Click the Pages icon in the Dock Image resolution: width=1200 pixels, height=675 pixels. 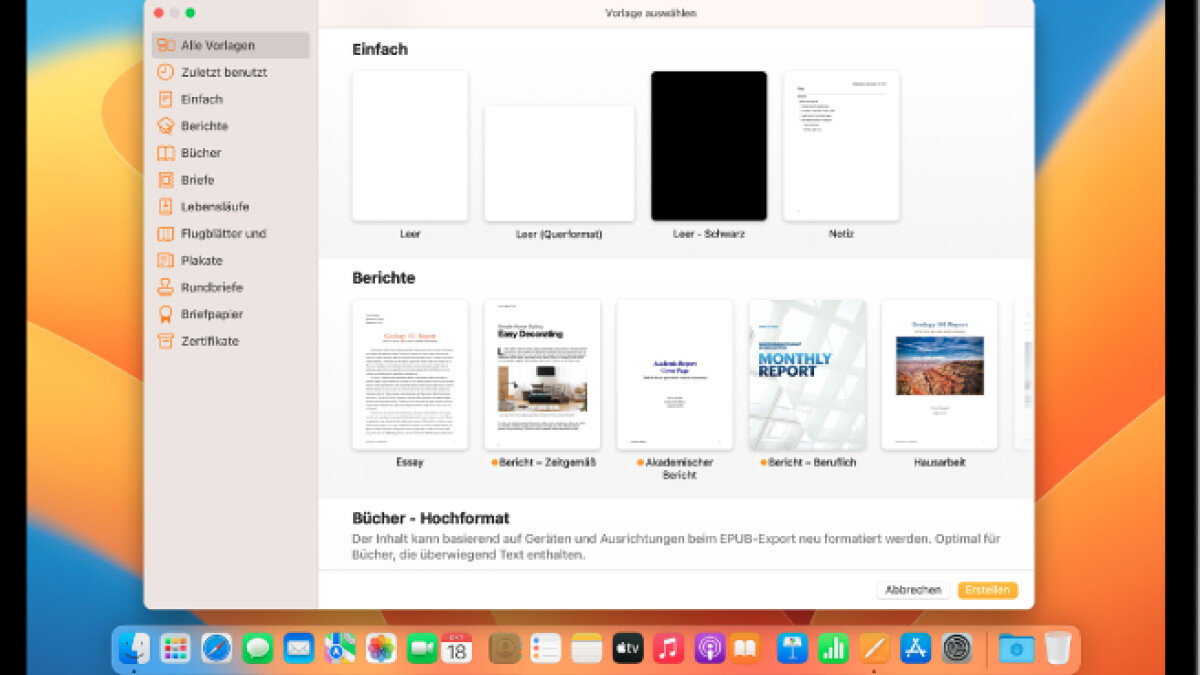click(875, 648)
